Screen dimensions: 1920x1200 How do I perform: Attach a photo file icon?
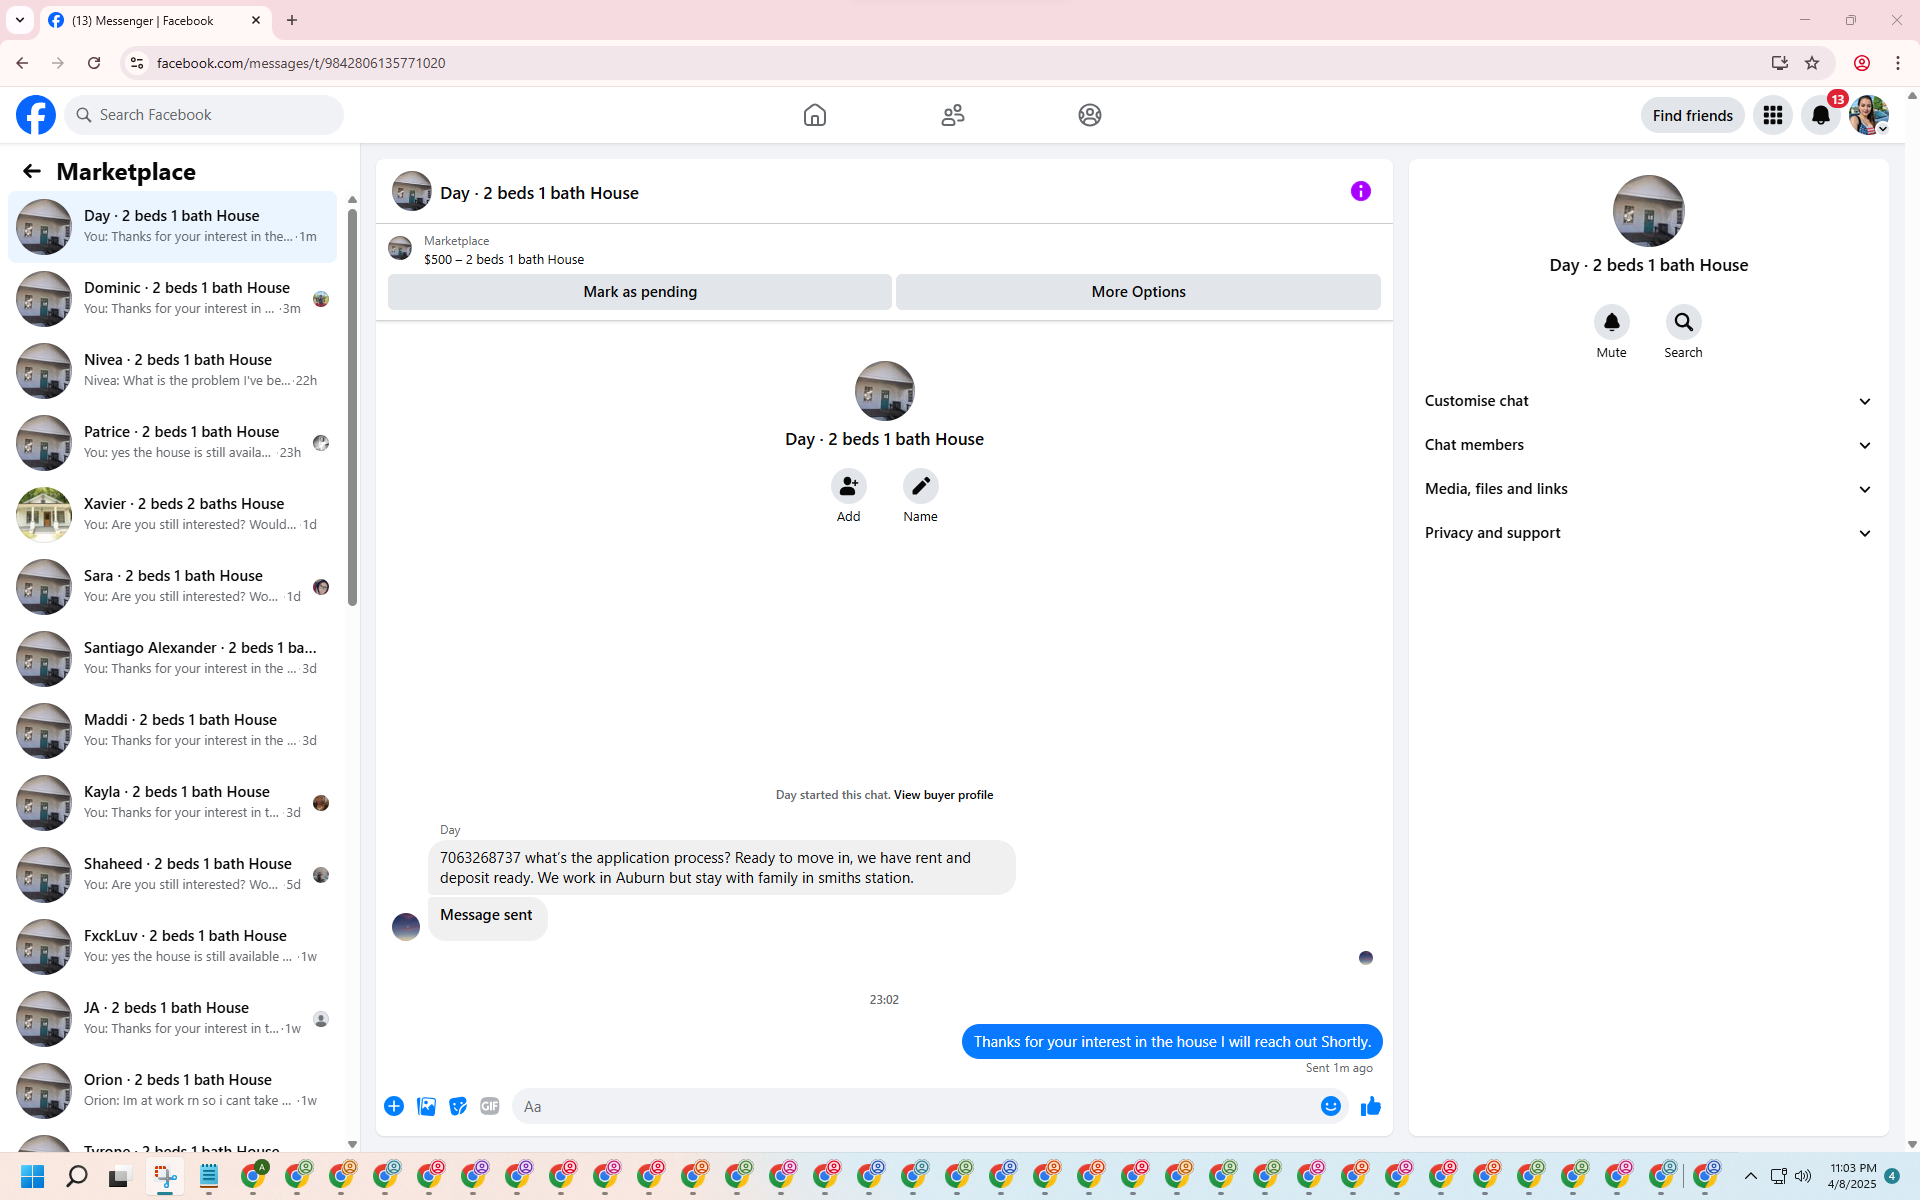point(426,1106)
